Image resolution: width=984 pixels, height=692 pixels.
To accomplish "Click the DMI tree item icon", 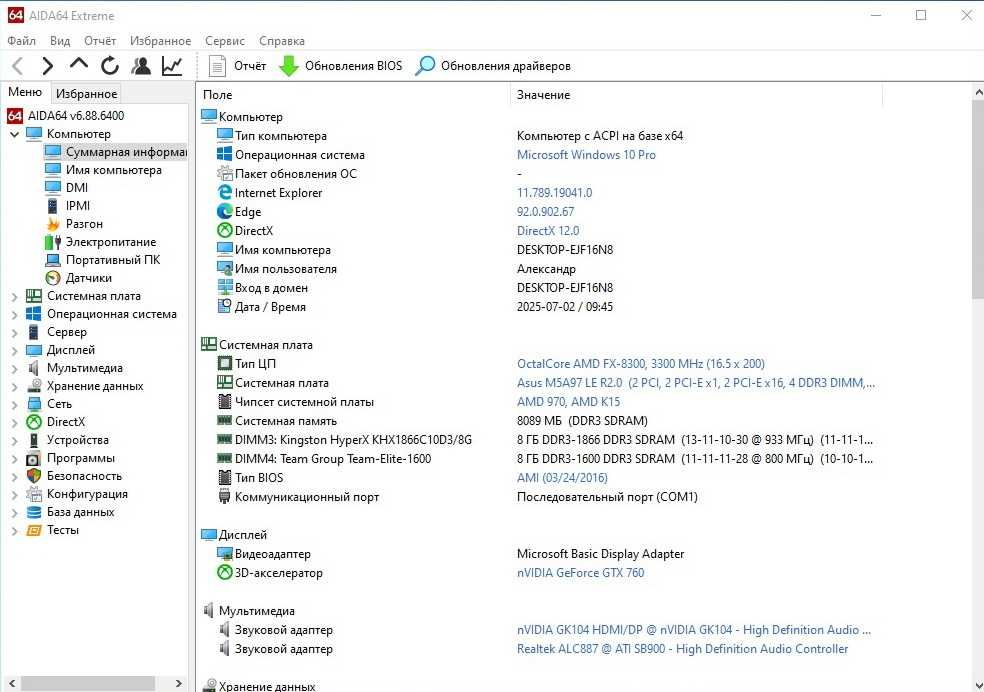I will [53, 188].
